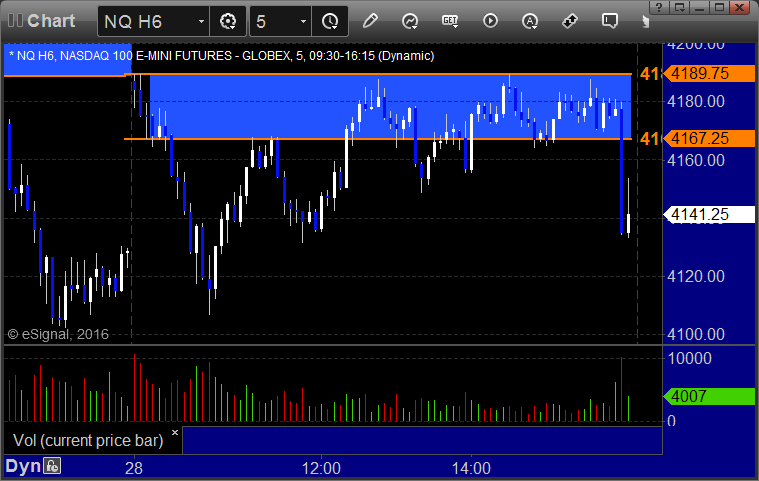Screen dimensions: 759x481
Task: Expand the 5 interval dropdown arrow
Action: coord(304,21)
